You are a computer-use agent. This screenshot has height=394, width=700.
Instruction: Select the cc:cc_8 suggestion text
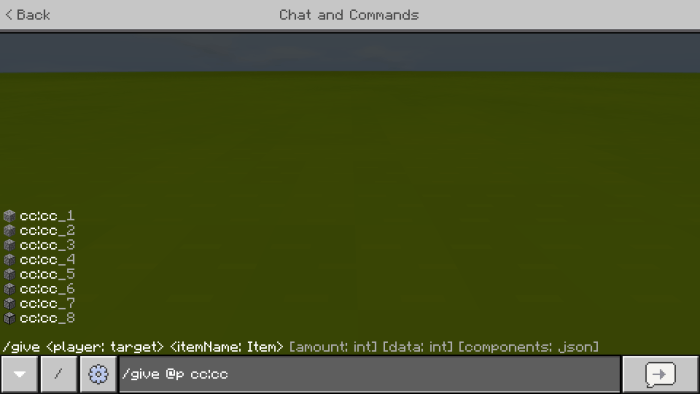coord(47,319)
